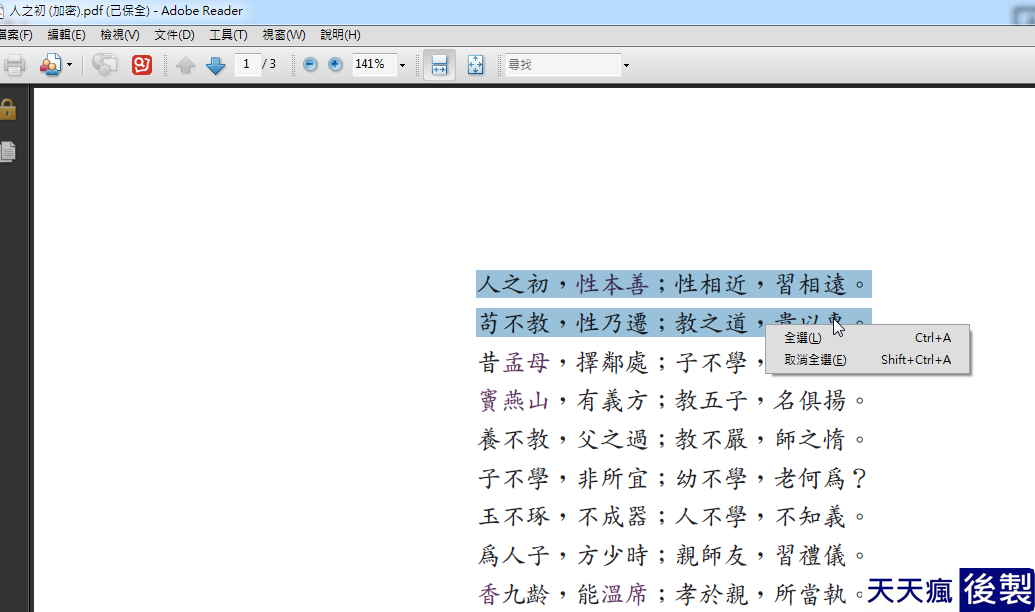
Task: Open the page thumbnails panel icon
Action: [7, 151]
